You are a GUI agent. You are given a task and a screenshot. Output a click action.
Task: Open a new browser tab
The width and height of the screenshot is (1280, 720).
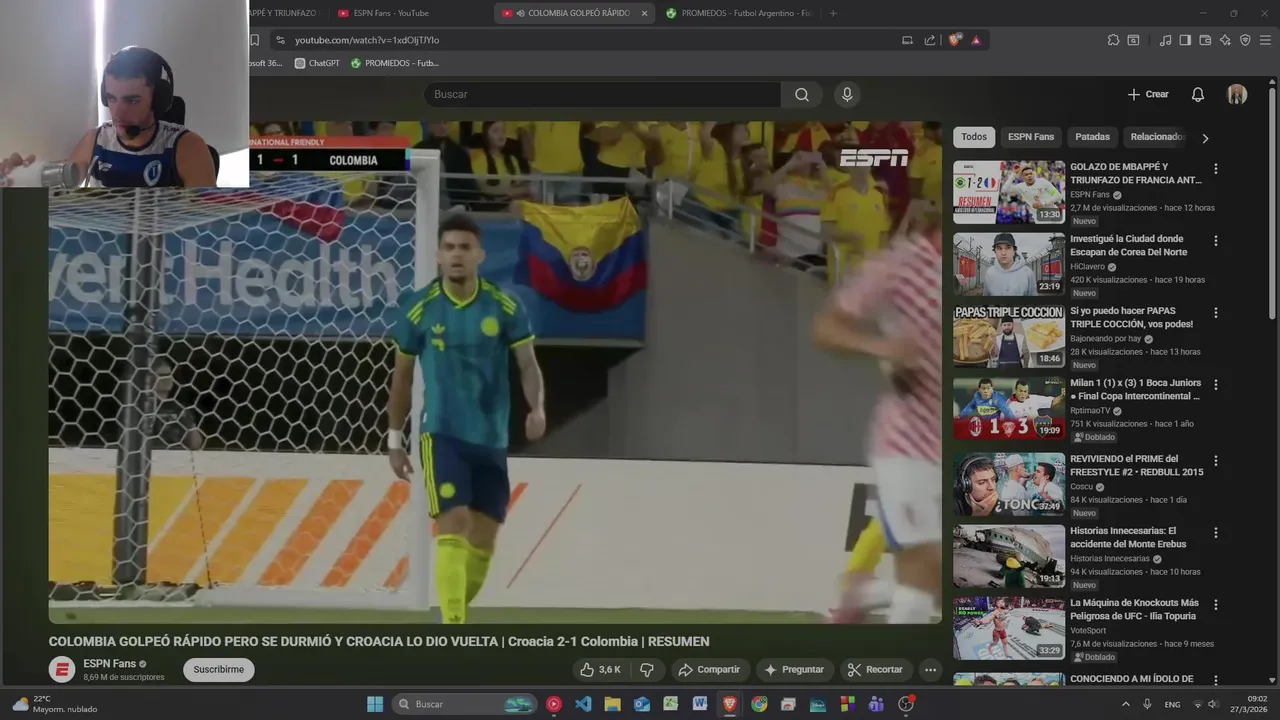tap(833, 13)
